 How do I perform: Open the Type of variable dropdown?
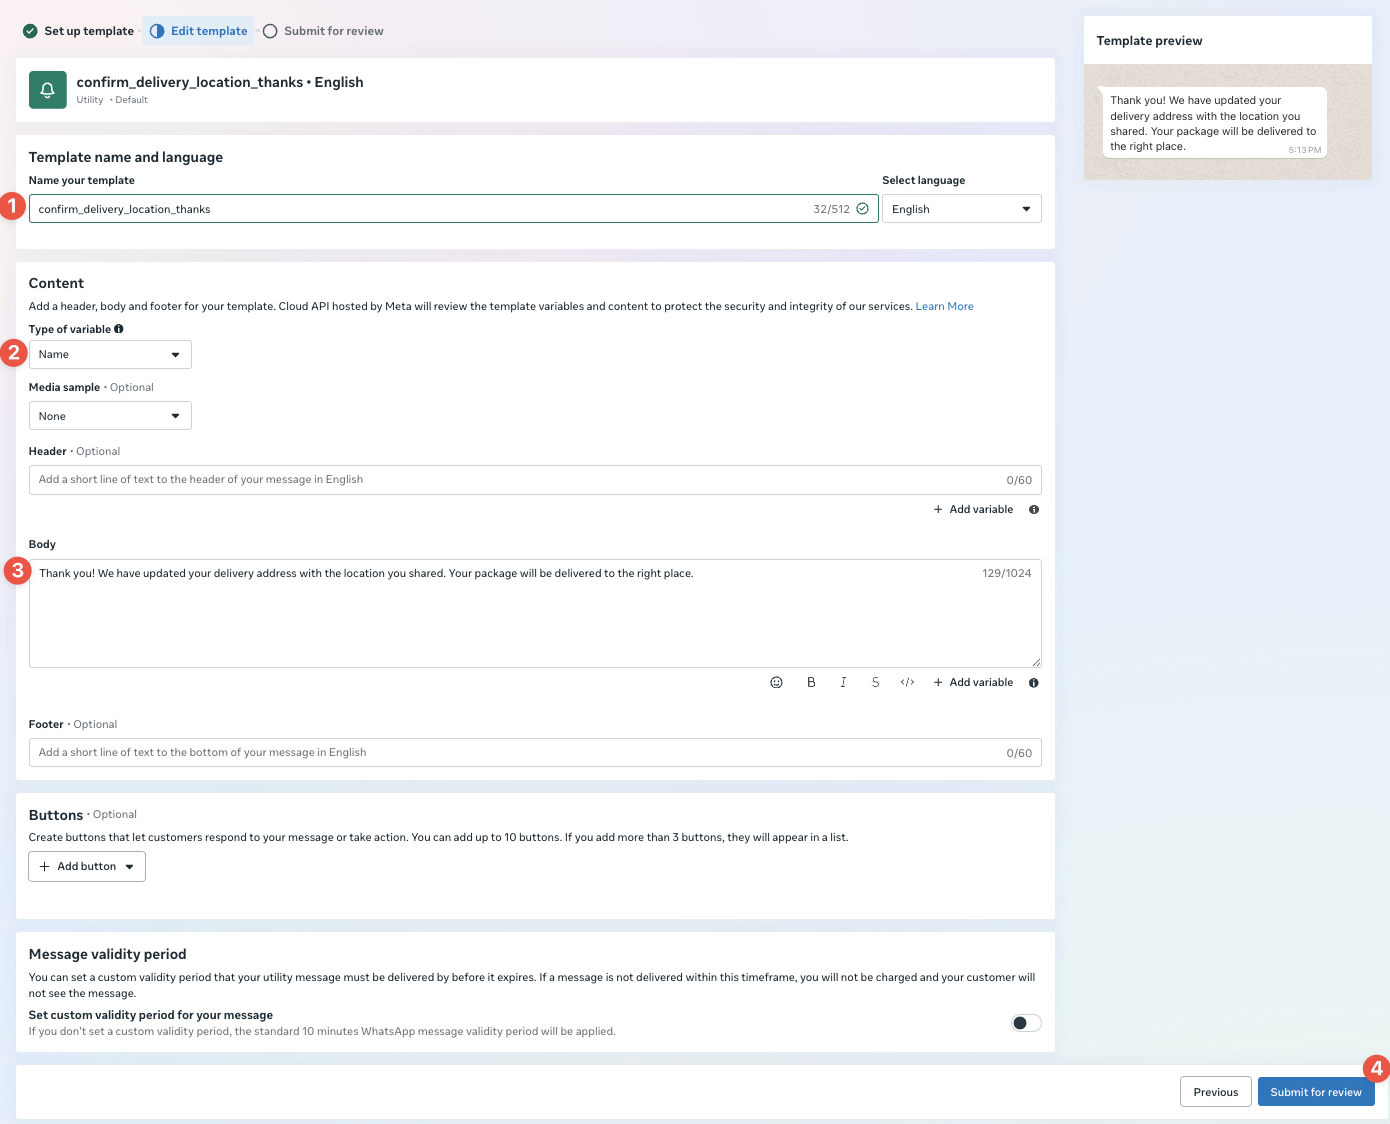pyautogui.click(x=110, y=354)
